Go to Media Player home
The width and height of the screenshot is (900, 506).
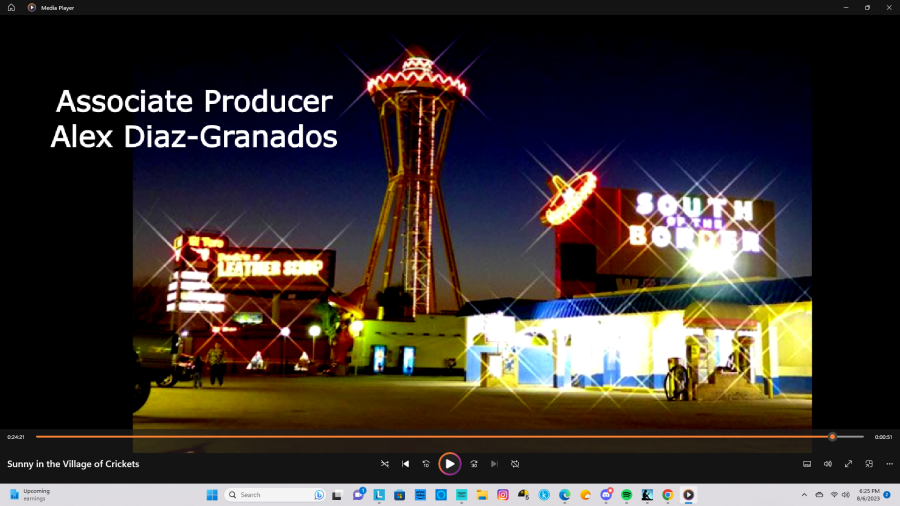11,7
